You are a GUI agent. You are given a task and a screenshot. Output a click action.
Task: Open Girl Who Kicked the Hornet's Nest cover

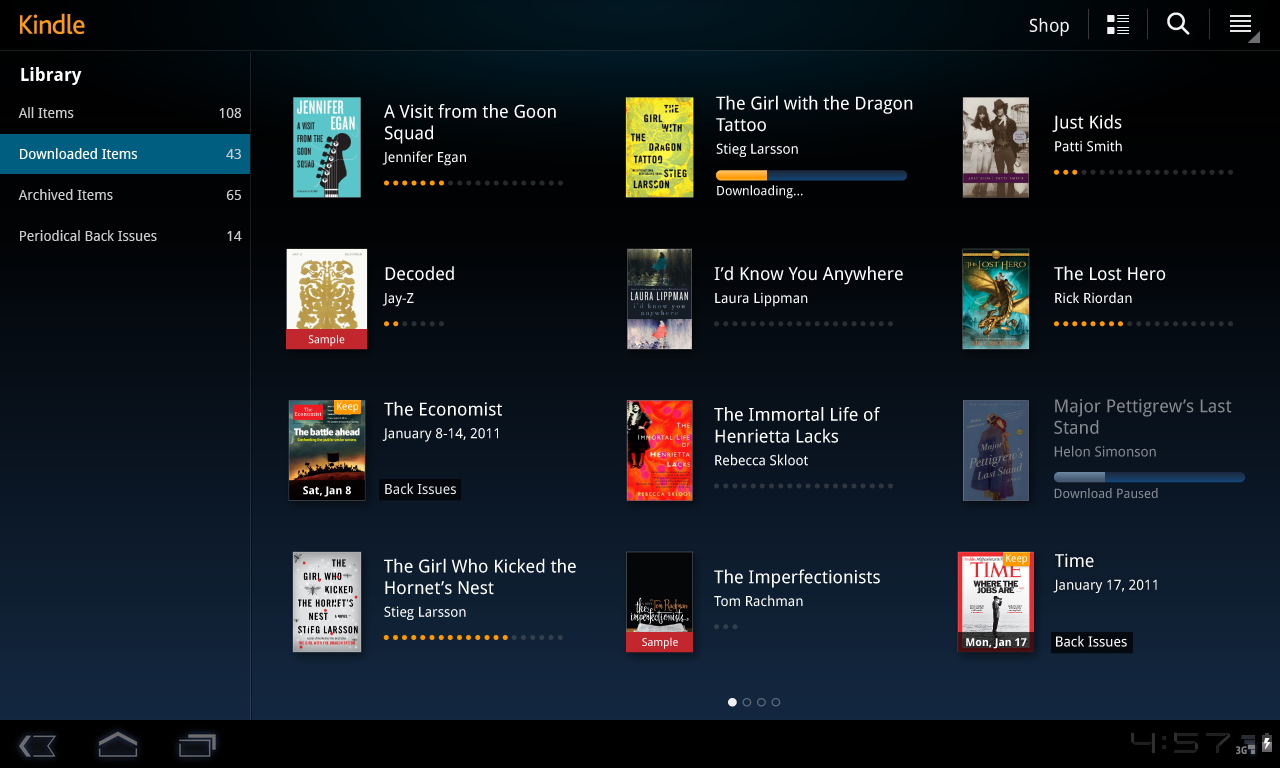[x=327, y=602]
